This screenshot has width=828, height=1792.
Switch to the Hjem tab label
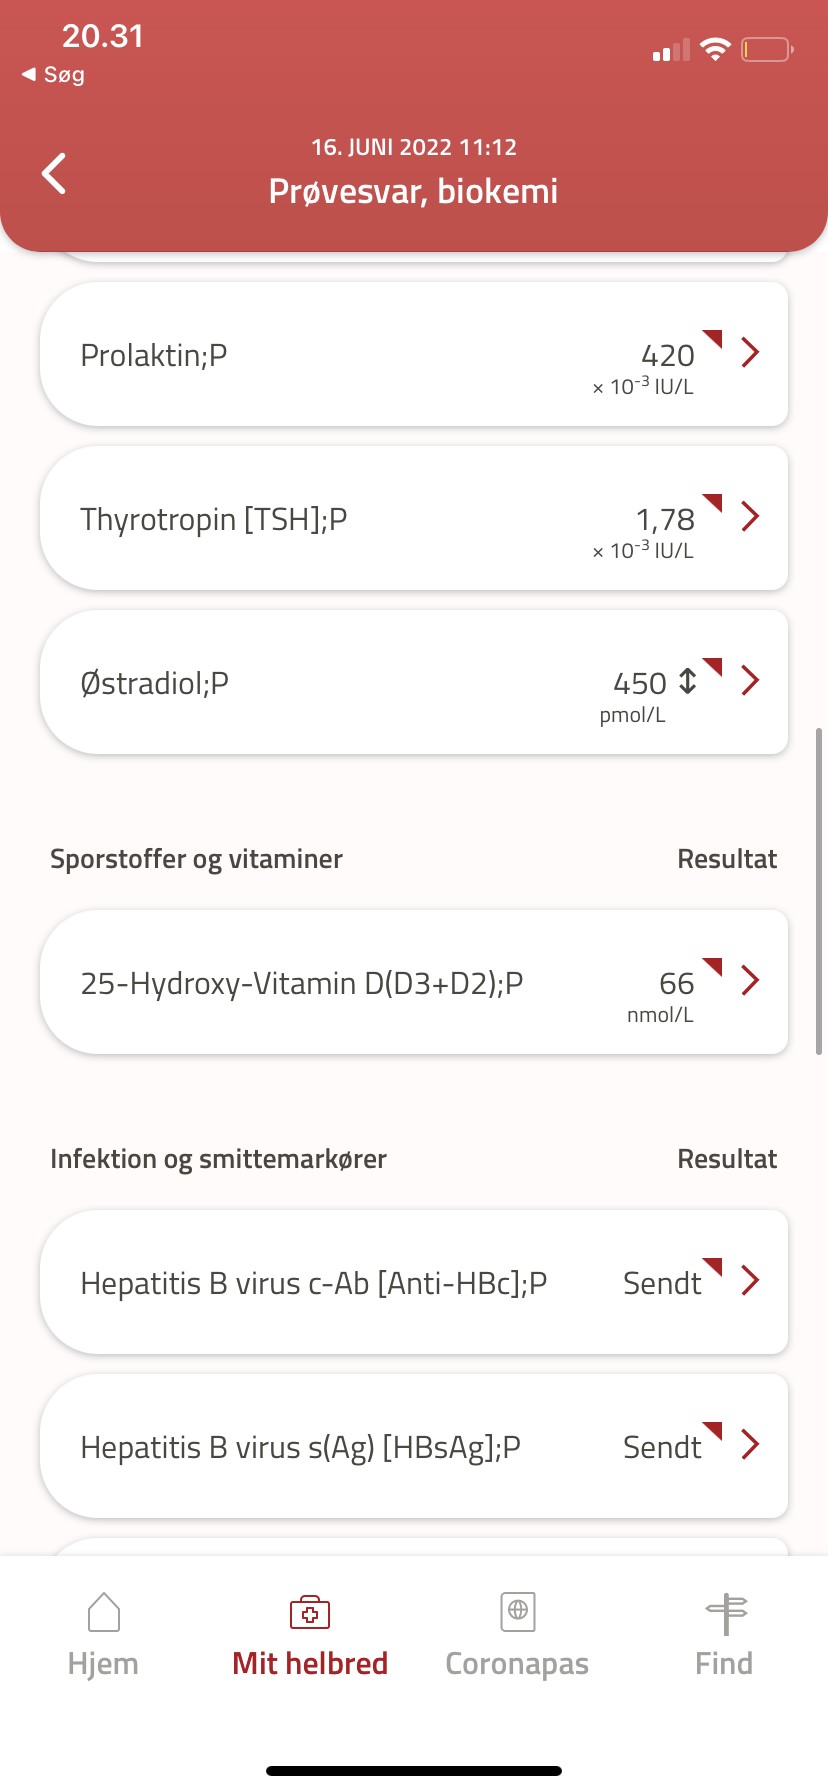click(103, 1664)
